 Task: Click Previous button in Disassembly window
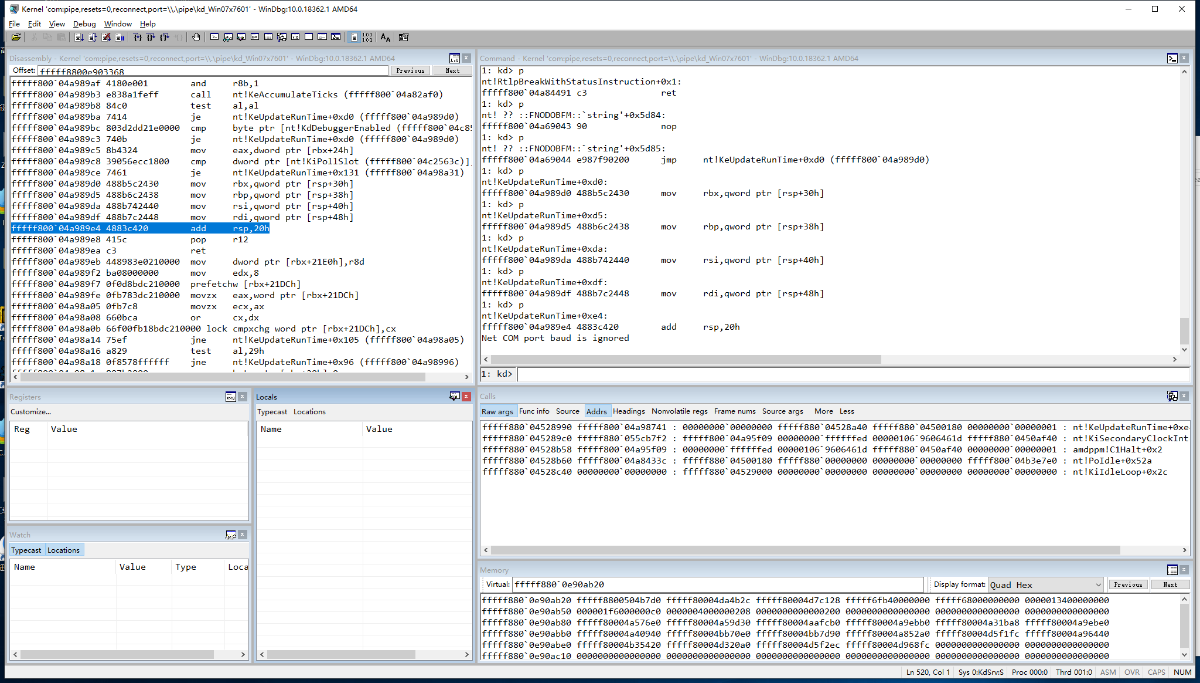pyautogui.click(x=410, y=71)
